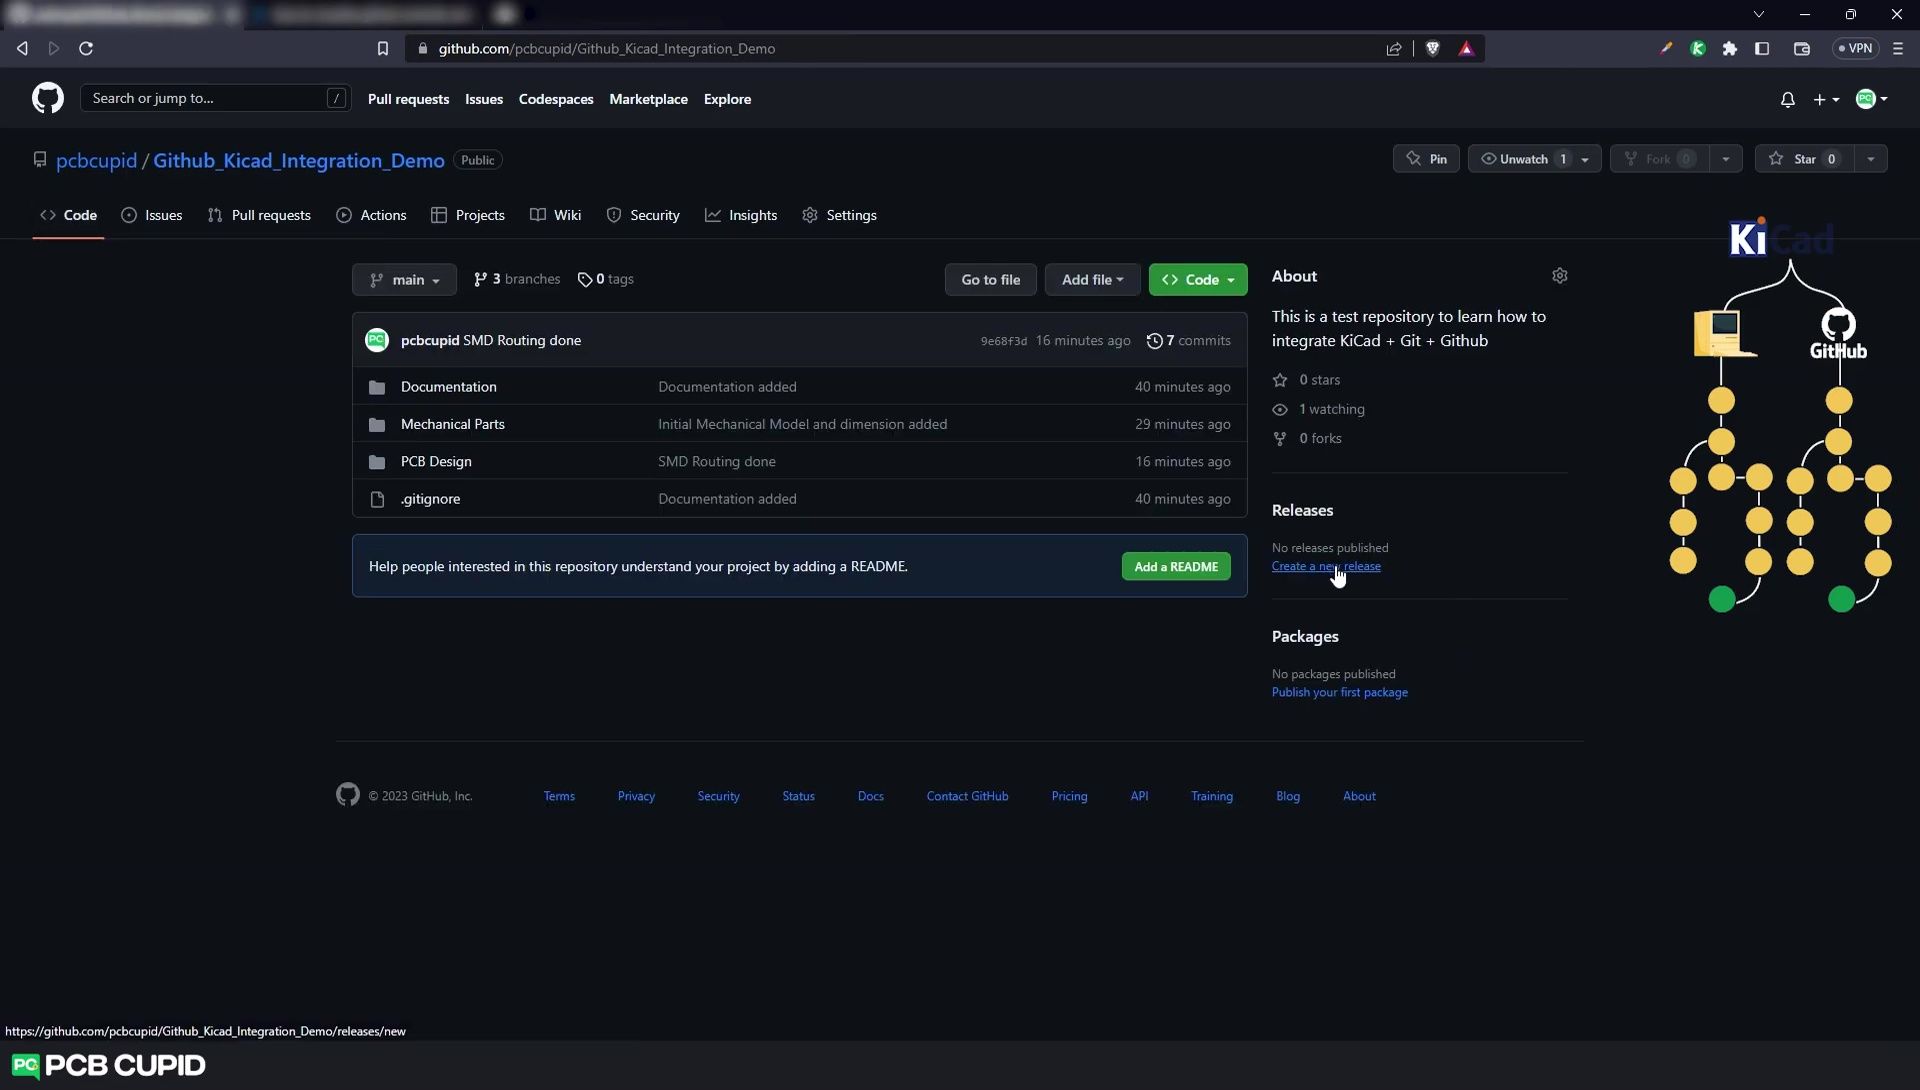Open the PCB Design folder
Screen dimensions: 1920x1090
[x=436, y=461]
